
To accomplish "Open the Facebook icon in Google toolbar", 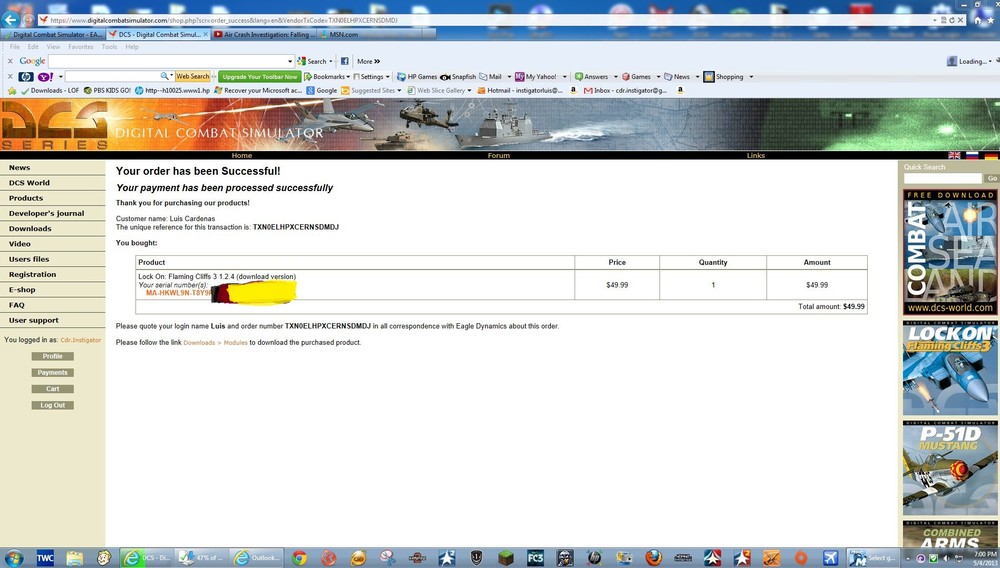I will [344, 61].
